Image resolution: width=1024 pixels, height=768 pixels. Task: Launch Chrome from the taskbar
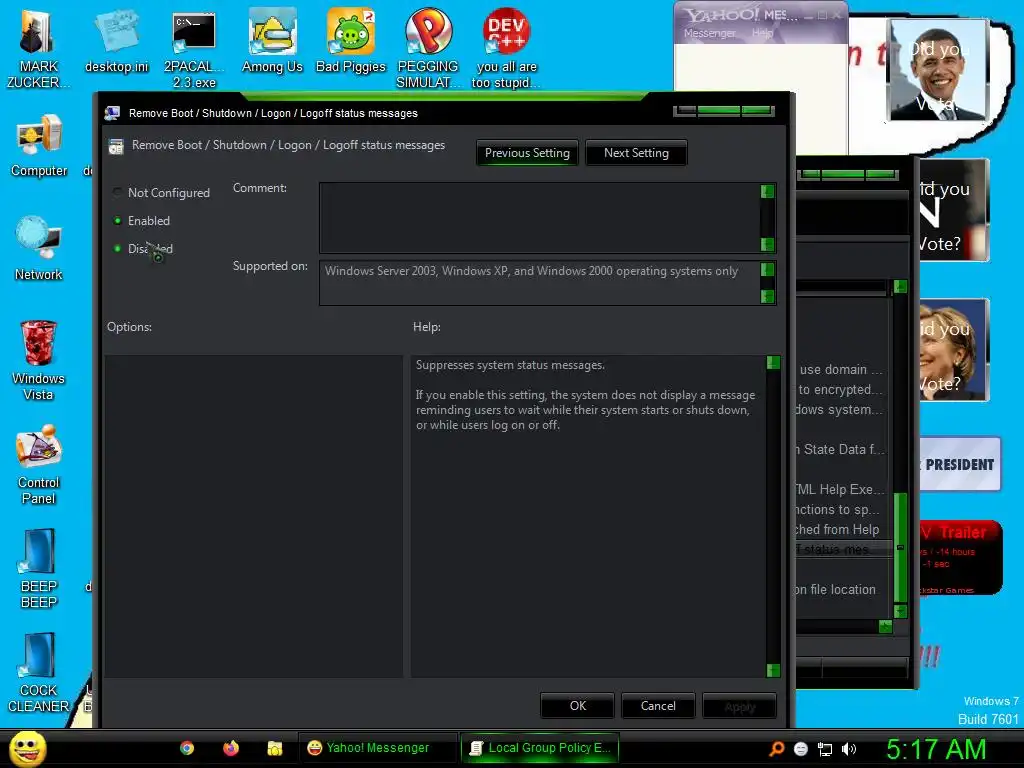point(187,748)
